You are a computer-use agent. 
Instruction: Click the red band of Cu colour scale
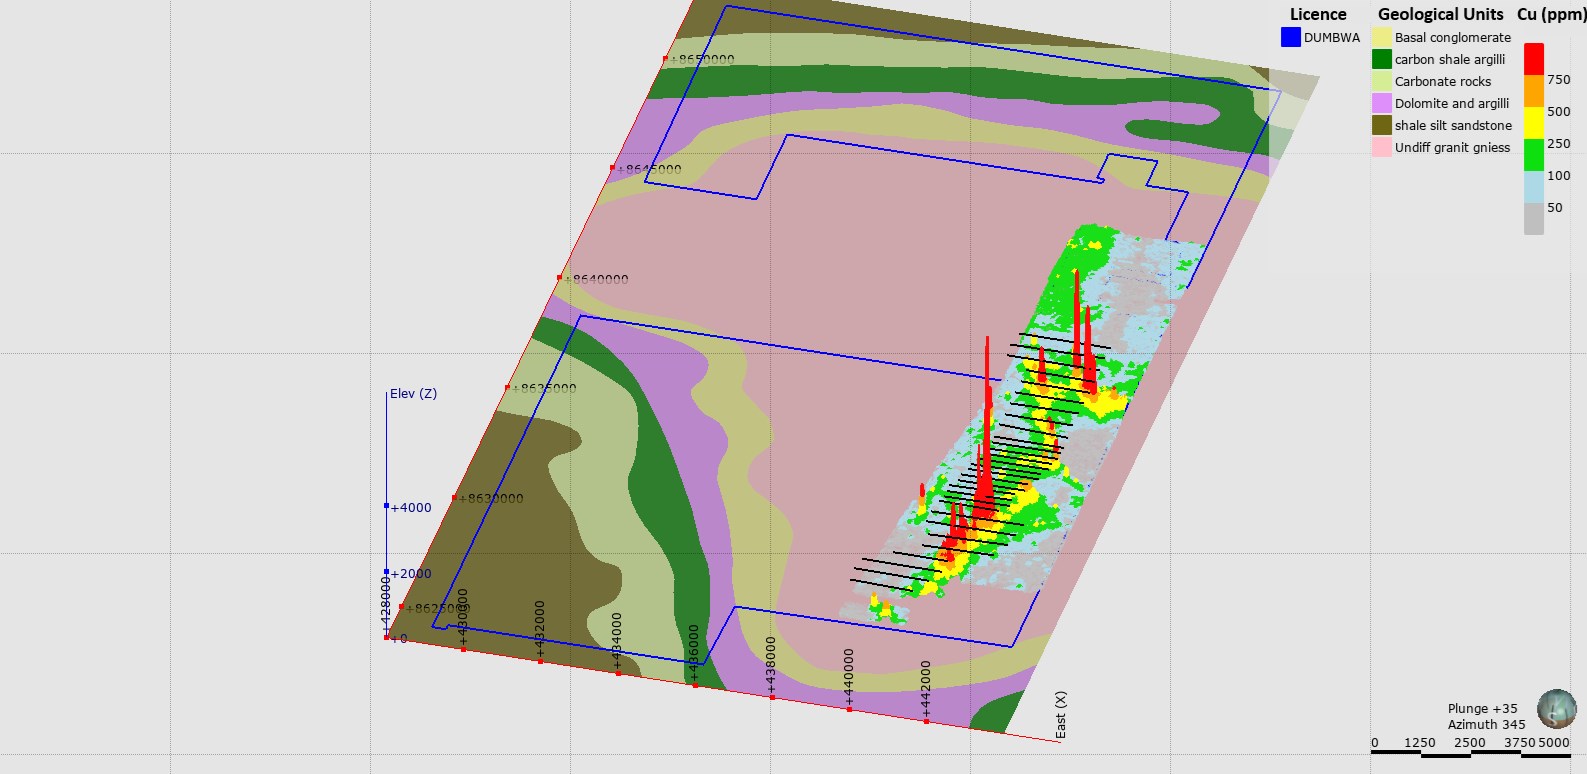pyautogui.click(x=1533, y=59)
